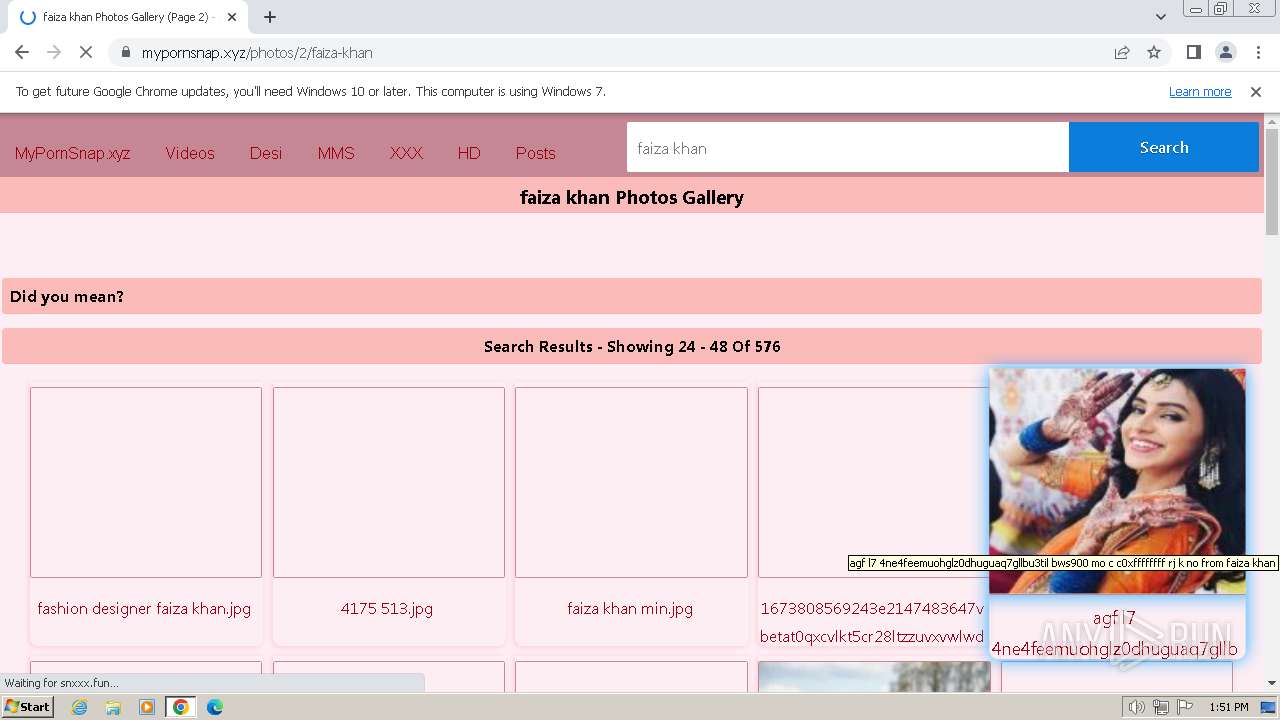Click the 1:51 PM system clock
The width and height of the screenshot is (1280, 720).
(1229, 707)
